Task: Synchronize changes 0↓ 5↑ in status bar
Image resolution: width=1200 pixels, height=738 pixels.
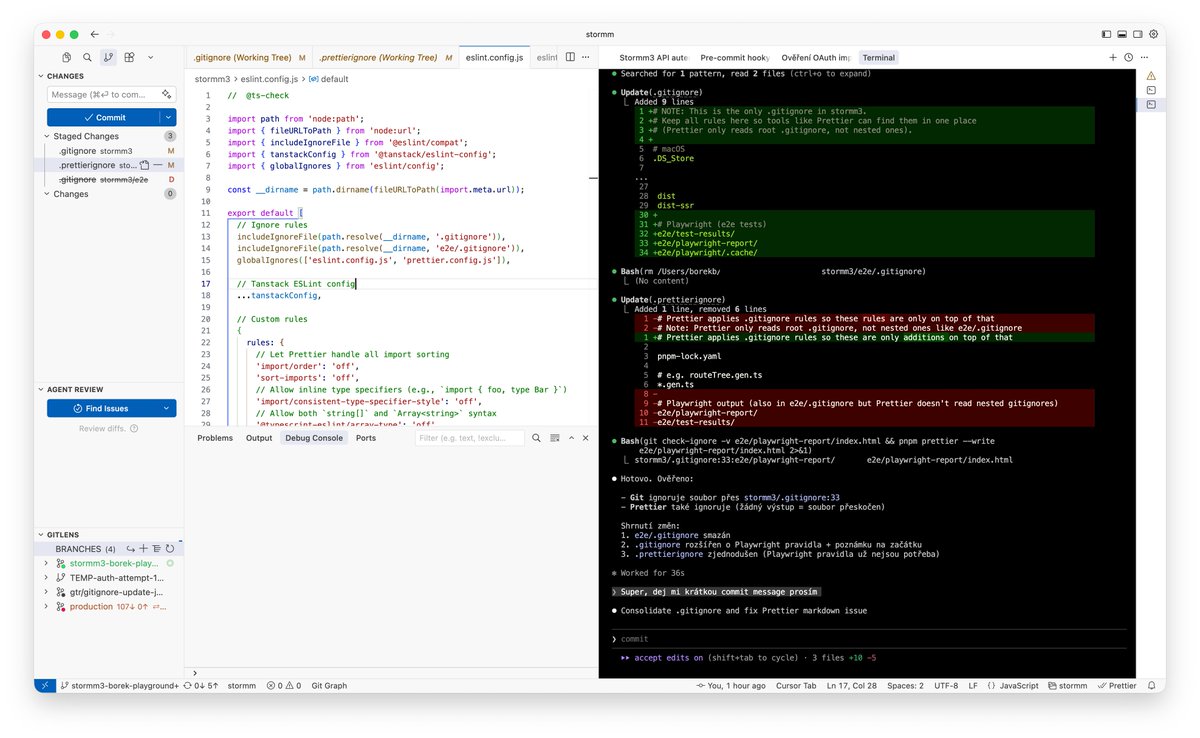Action: tap(203, 686)
